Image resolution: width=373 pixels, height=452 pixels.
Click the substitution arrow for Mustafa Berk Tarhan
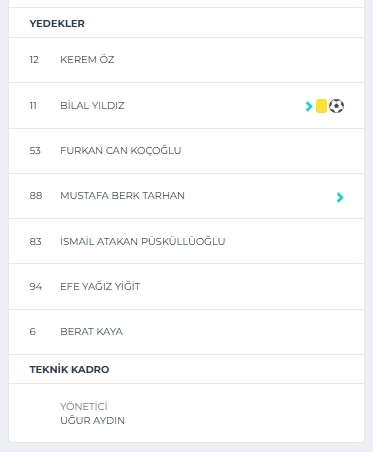tap(340, 197)
